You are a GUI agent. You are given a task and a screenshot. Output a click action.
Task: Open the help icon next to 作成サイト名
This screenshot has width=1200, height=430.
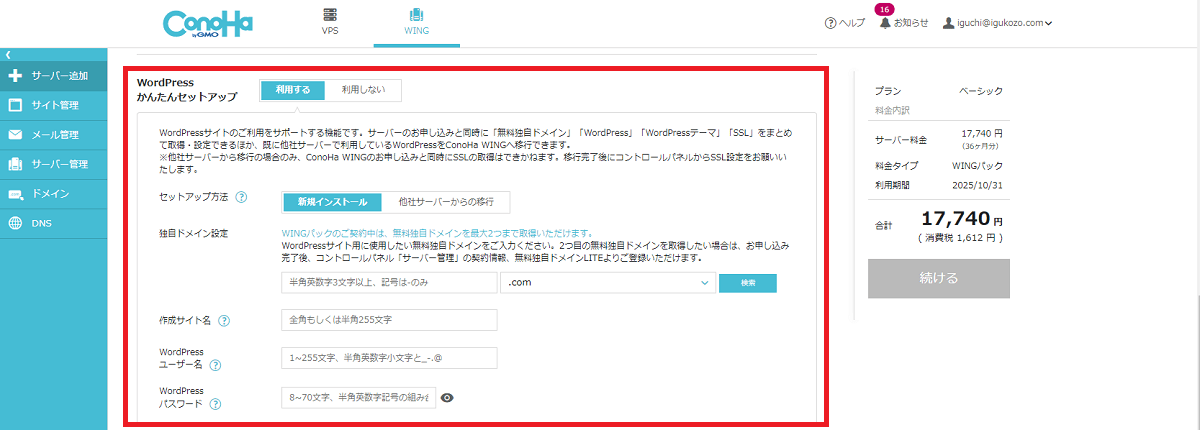224,321
